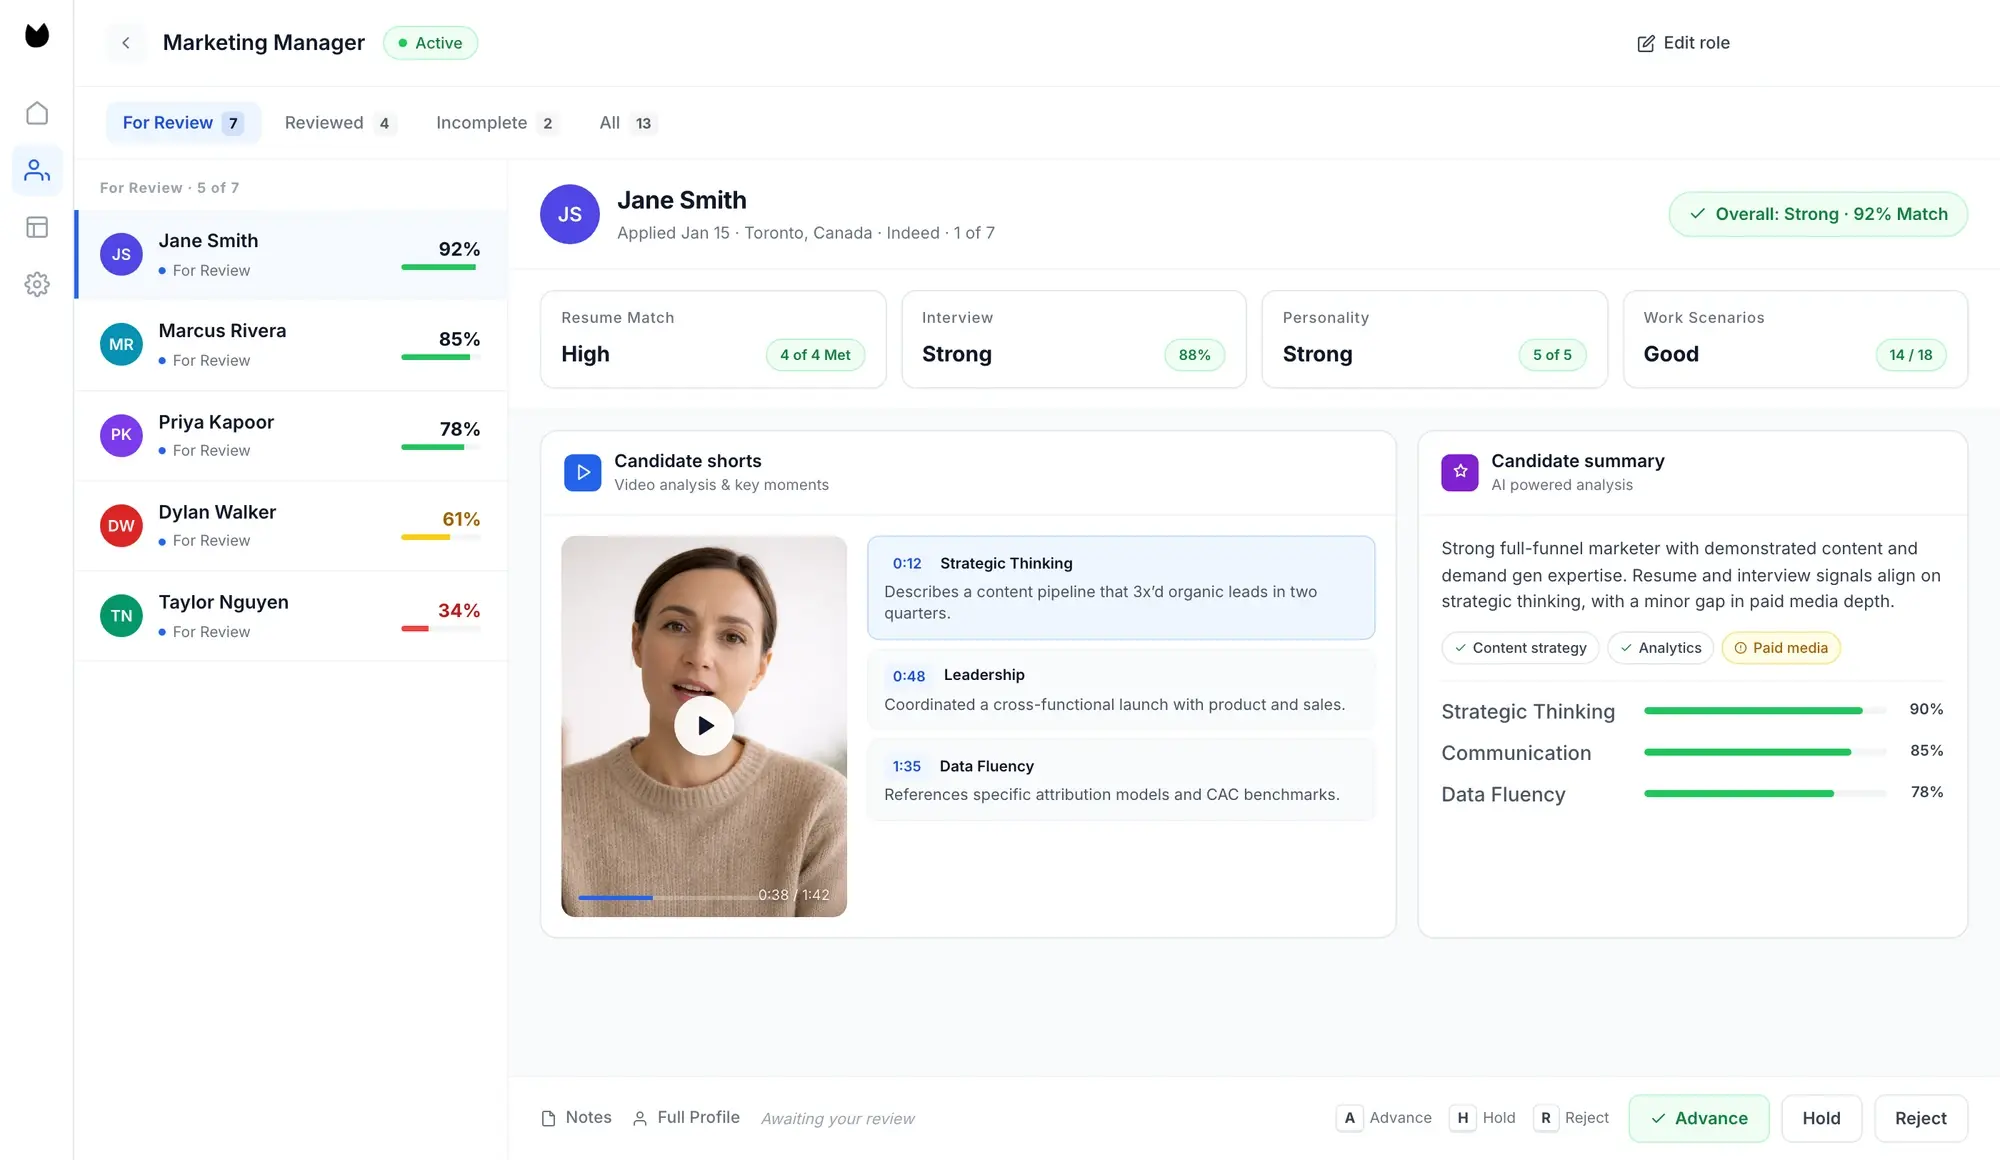Screen dimensions: 2000x1160
Task: Open the Candidates people icon in the sidebar
Action: [37, 171]
